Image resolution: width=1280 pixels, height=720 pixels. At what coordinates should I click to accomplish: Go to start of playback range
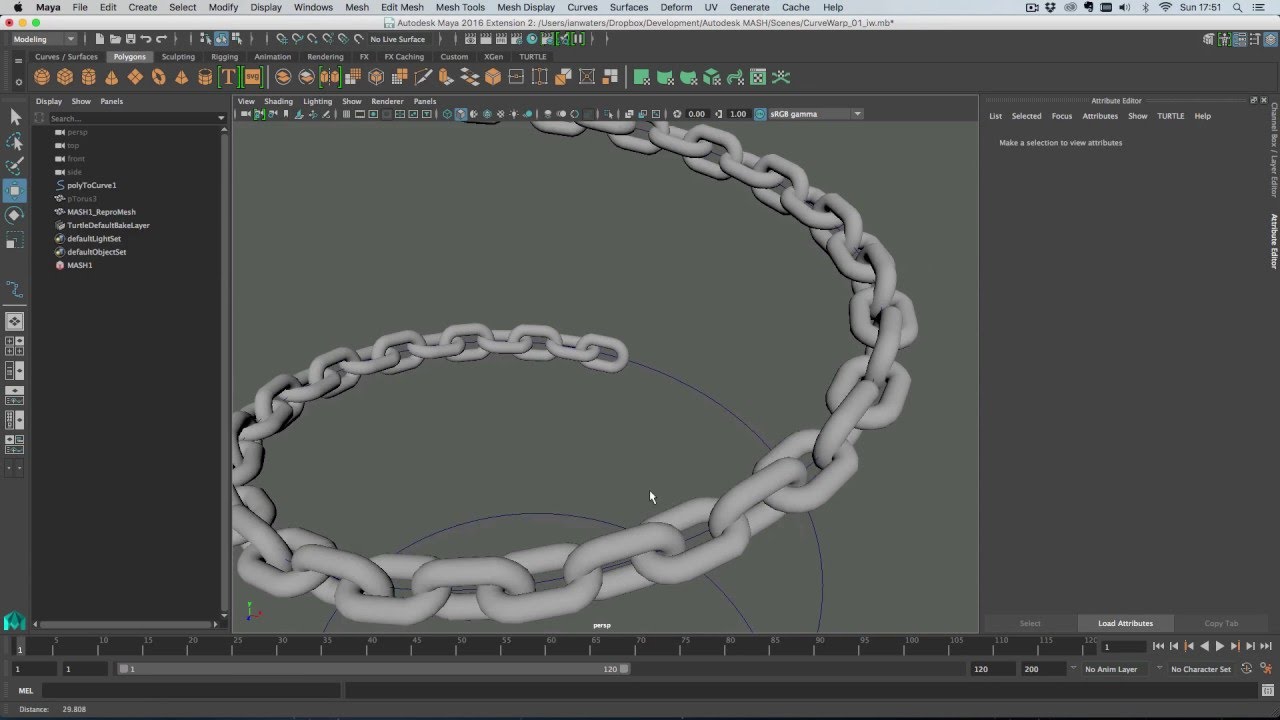click(1158, 647)
